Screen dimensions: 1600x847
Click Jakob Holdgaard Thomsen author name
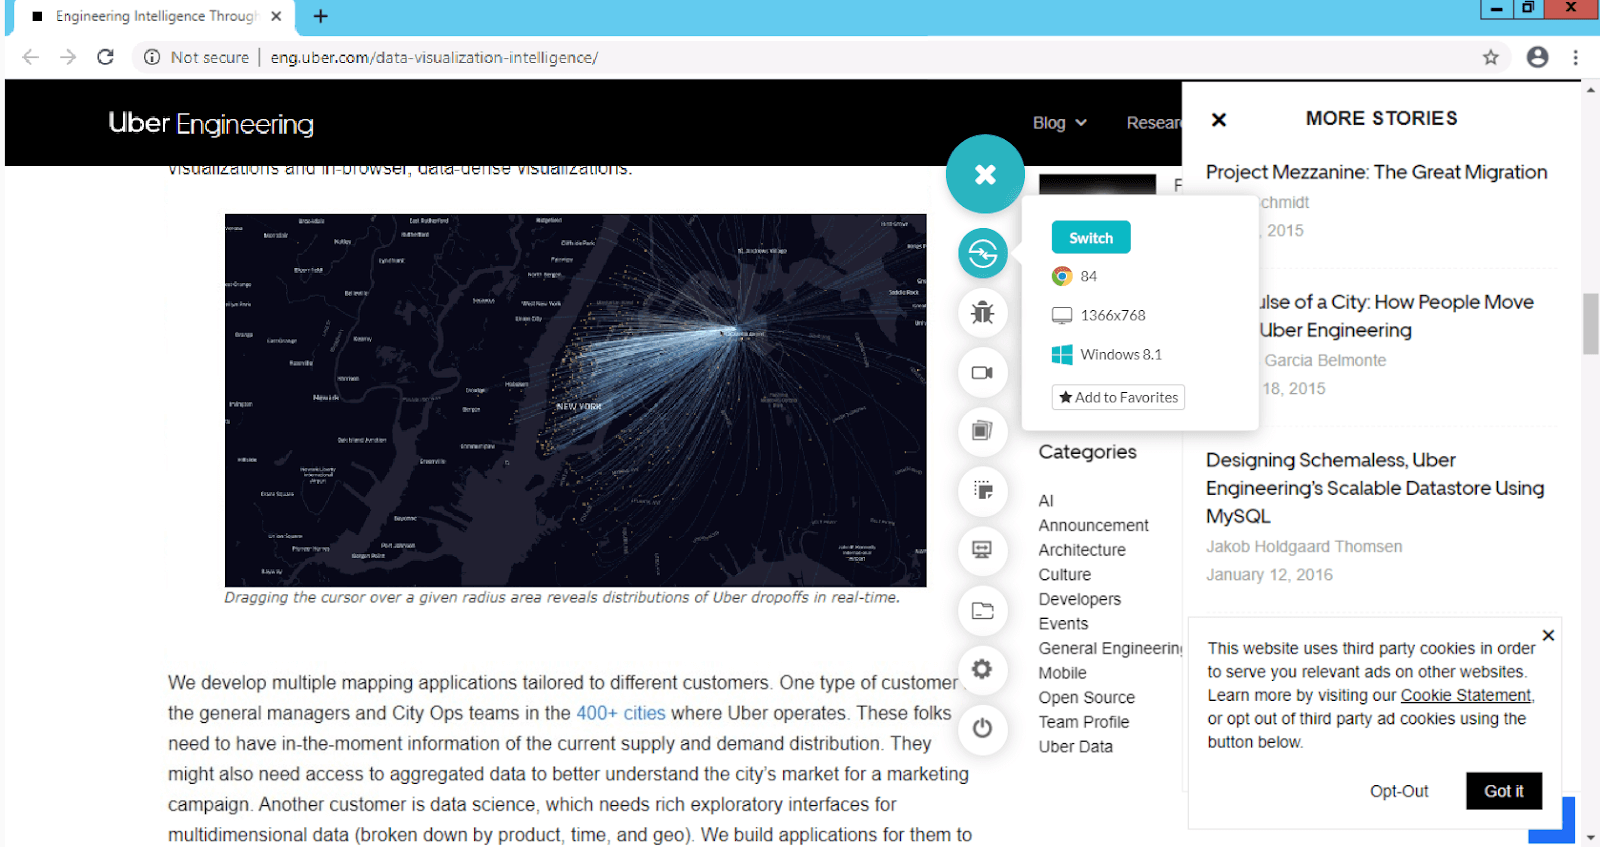(1304, 546)
